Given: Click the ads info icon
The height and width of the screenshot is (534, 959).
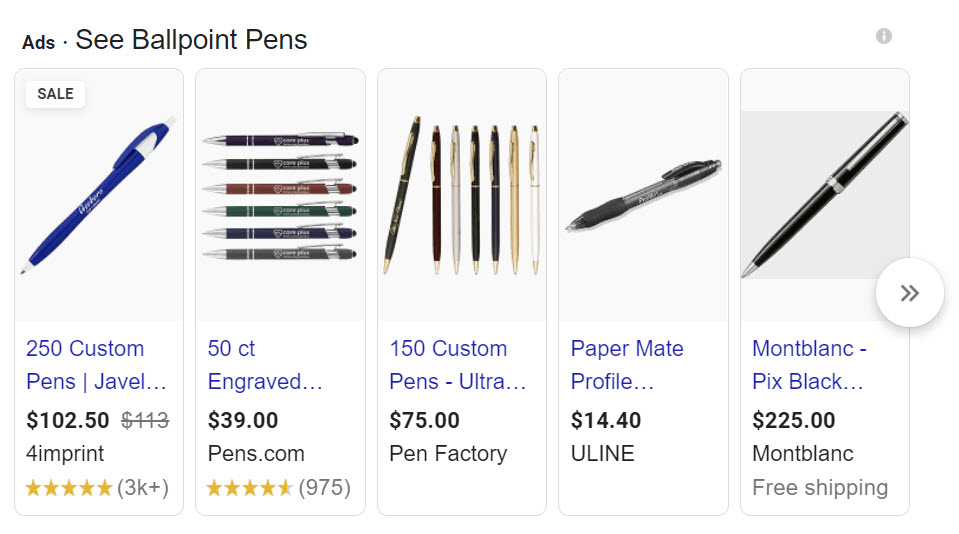Looking at the screenshot, I should coord(883,36).
